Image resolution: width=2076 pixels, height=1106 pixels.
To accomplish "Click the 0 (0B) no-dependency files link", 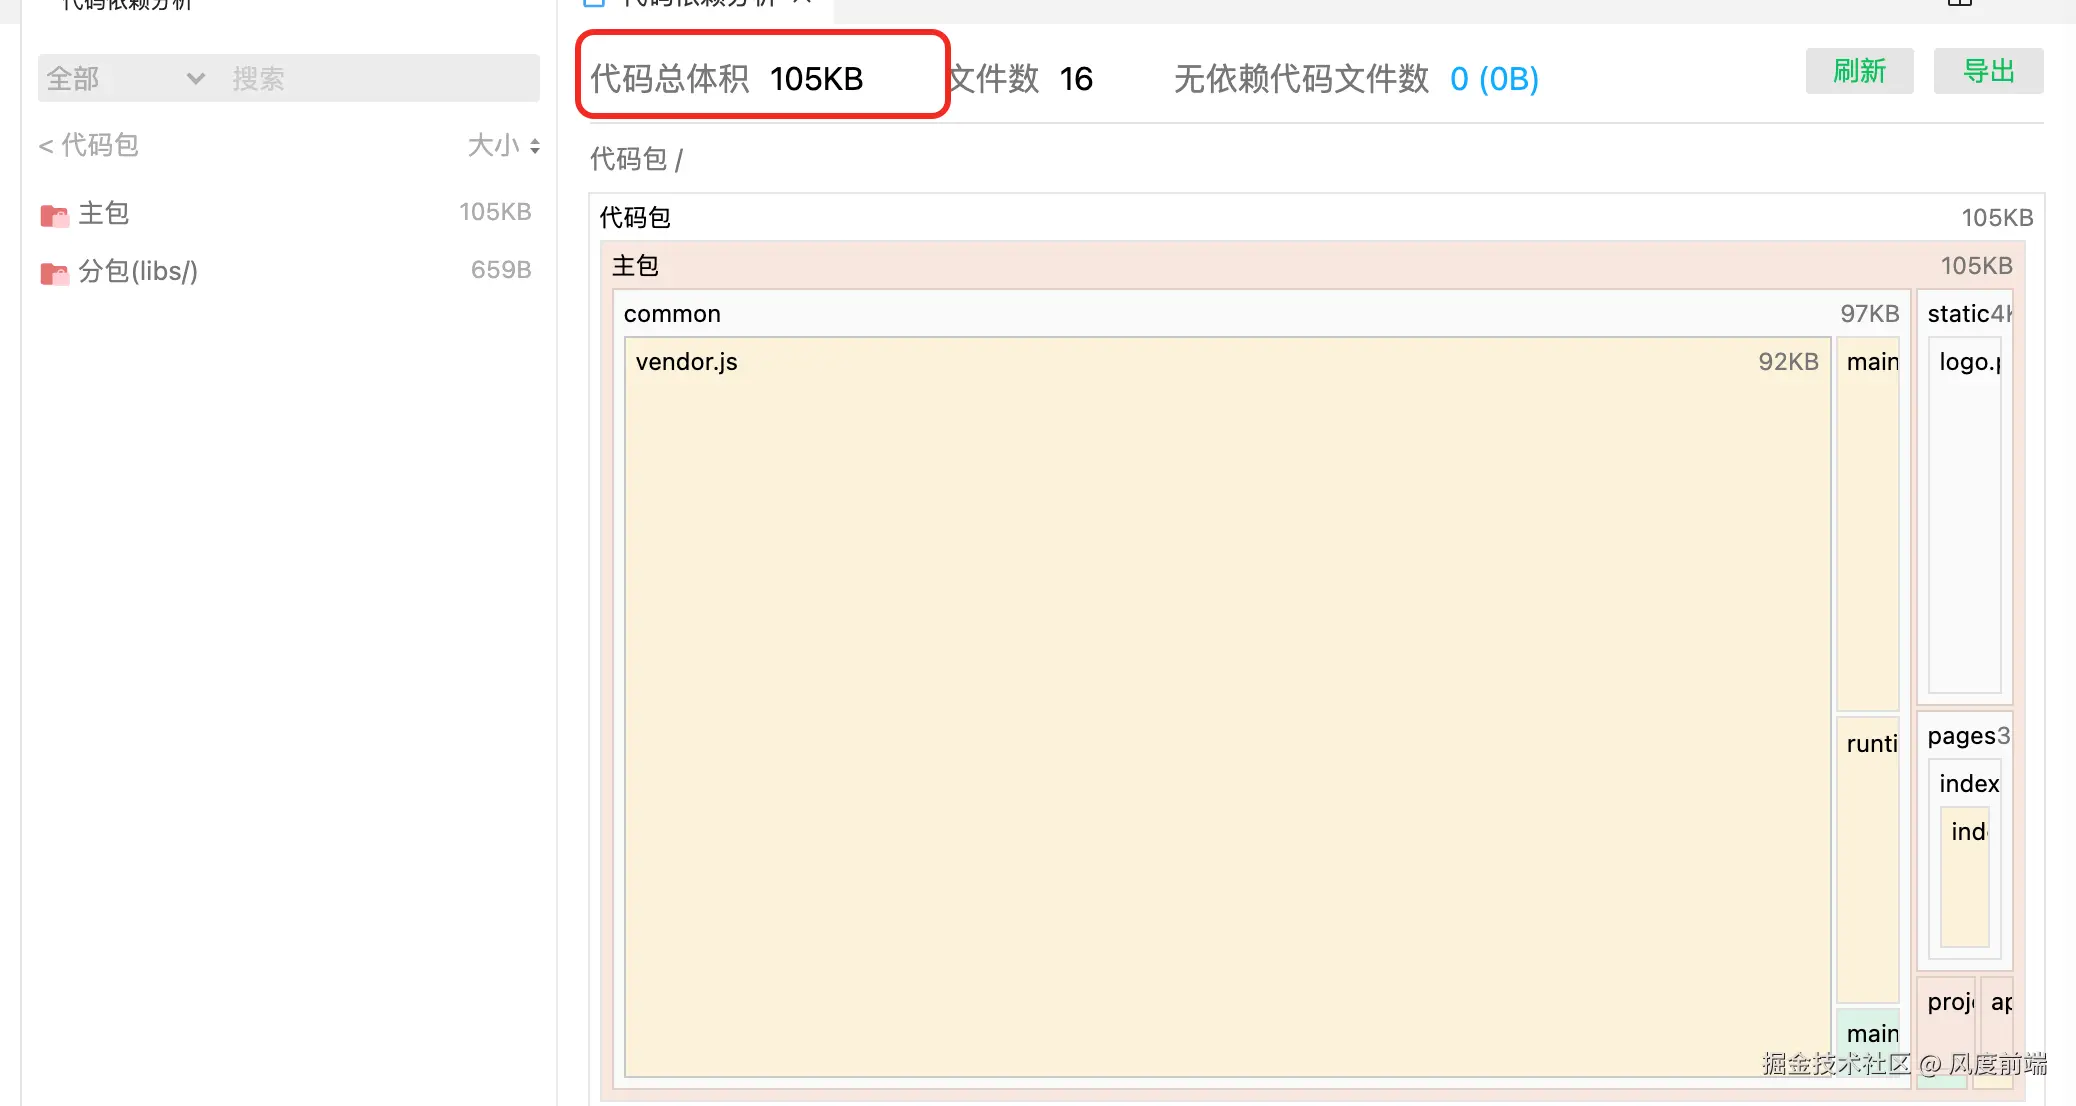I will tap(1494, 79).
